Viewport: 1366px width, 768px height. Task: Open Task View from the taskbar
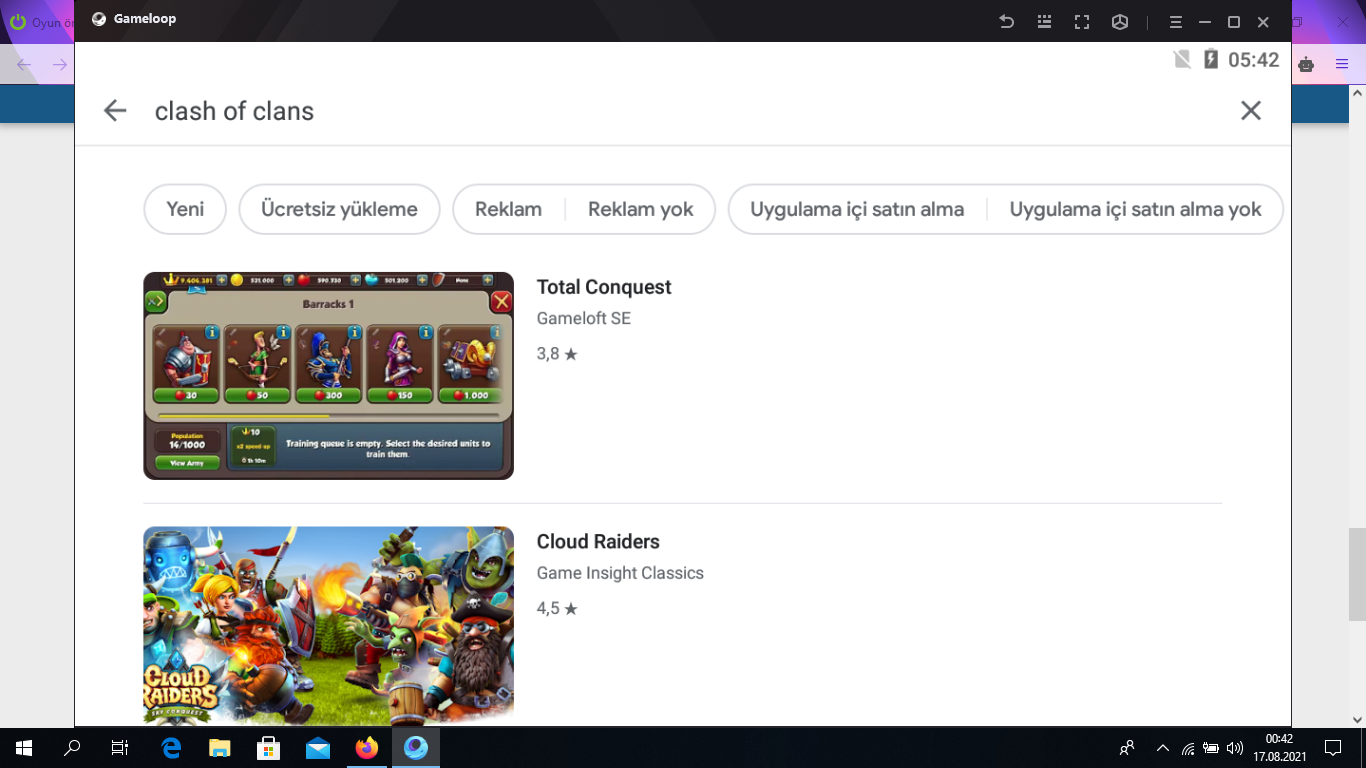pyautogui.click(x=120, y=748)
